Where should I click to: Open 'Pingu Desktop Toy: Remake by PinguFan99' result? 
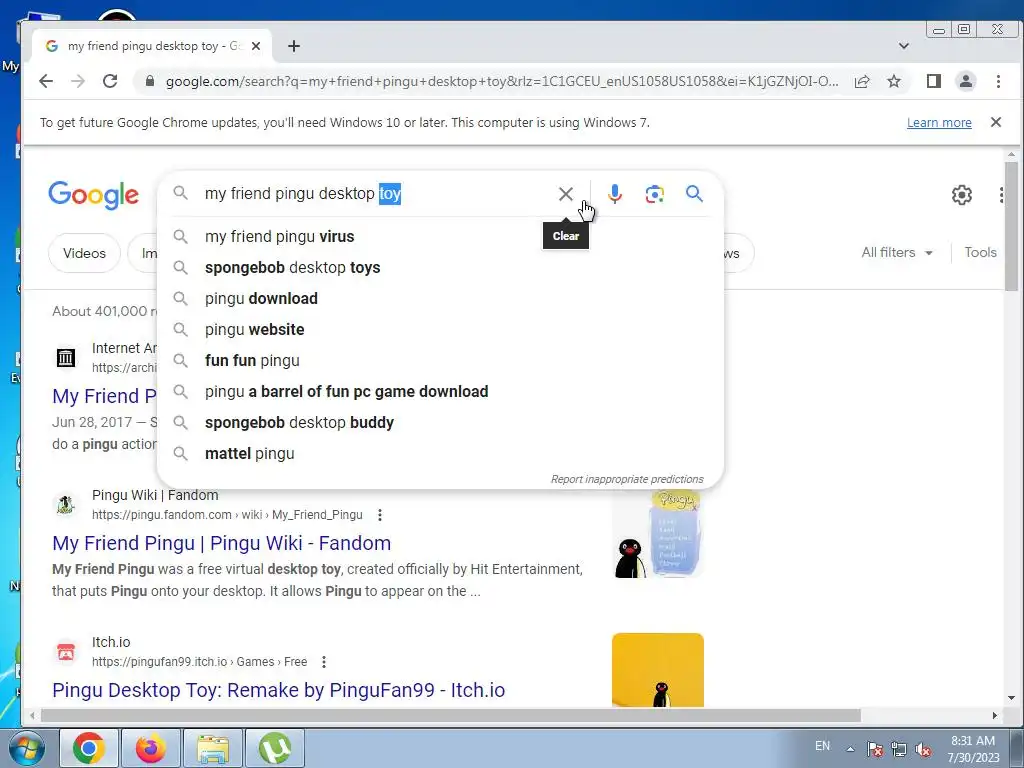point(278,690)
